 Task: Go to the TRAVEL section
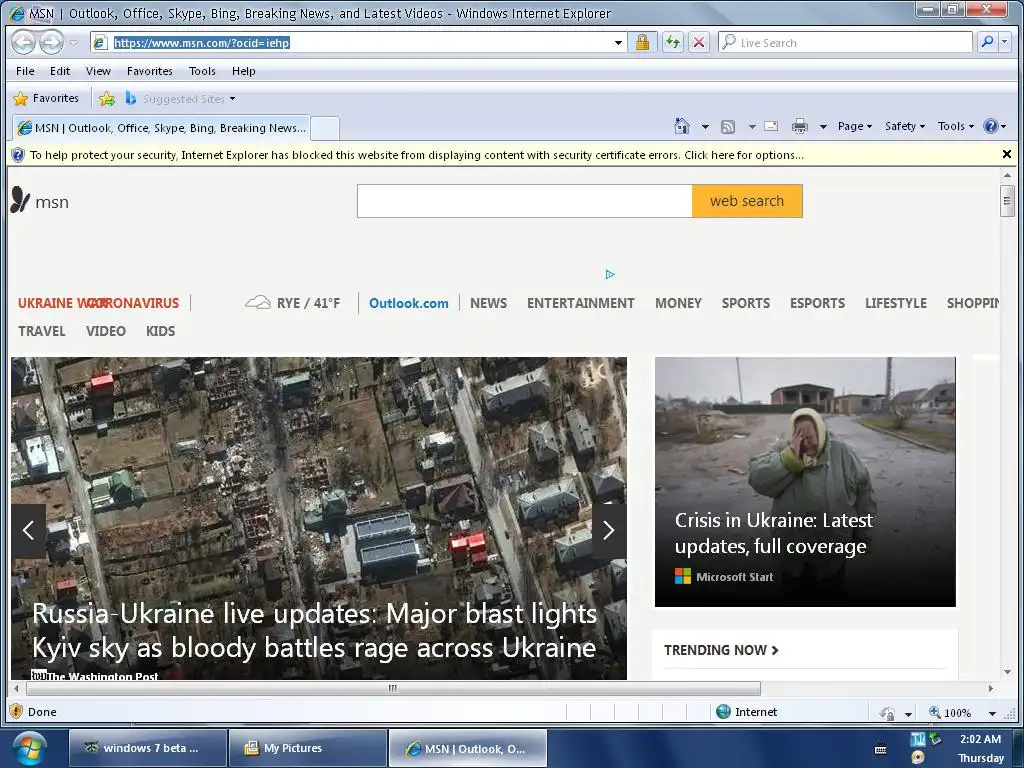pos(42,331)
